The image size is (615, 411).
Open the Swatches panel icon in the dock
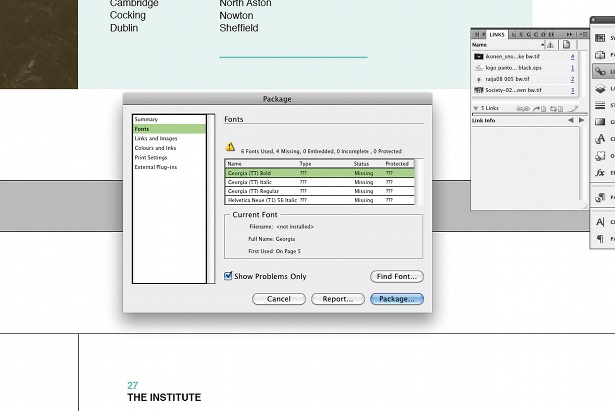pos(600,38)
